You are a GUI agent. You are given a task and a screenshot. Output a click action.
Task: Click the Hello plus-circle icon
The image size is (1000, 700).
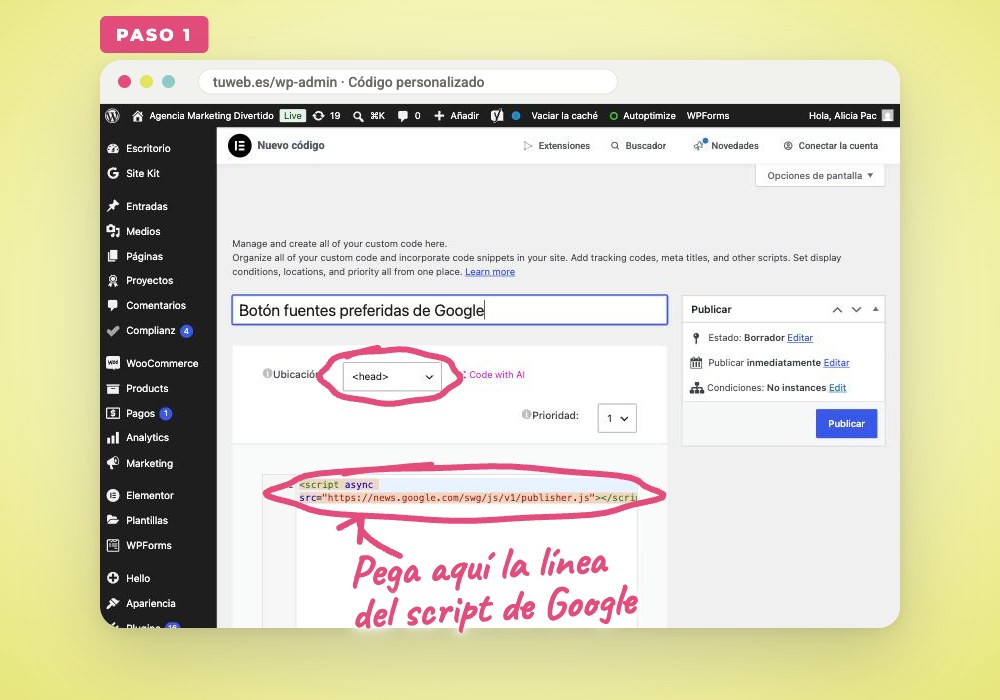coord(113,578)
